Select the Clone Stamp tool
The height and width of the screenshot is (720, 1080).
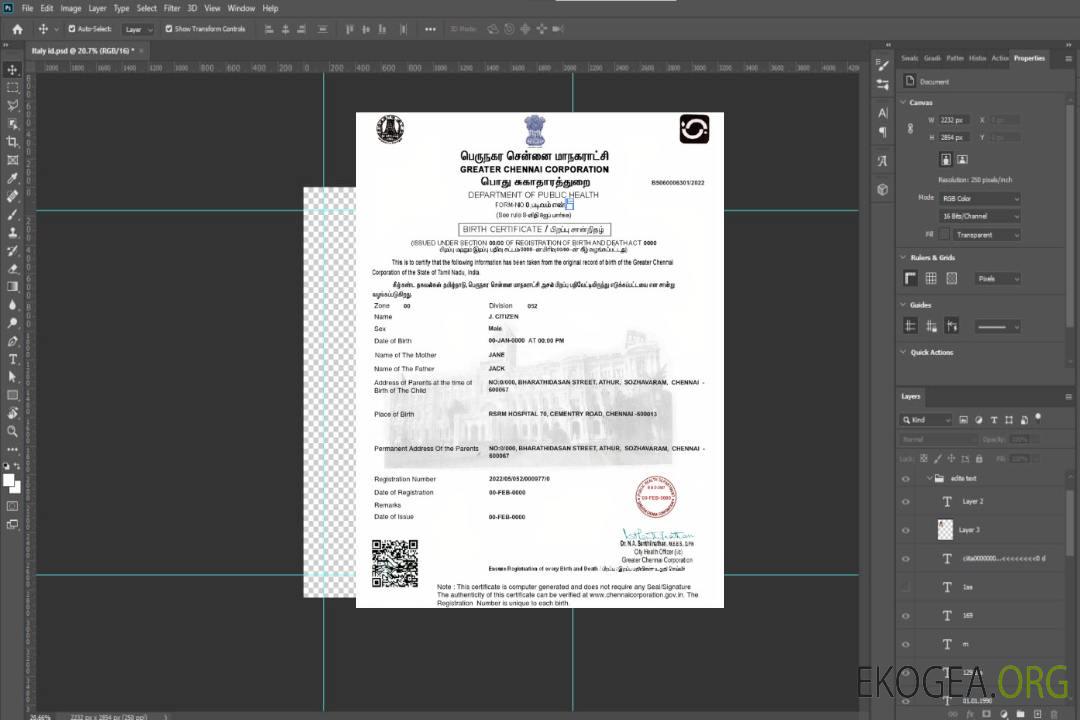12,233
